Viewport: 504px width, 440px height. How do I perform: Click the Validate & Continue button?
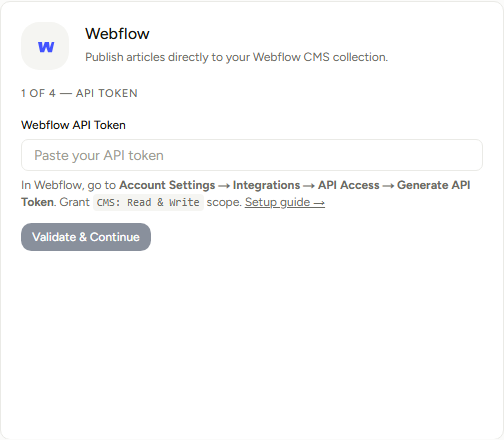86,237
